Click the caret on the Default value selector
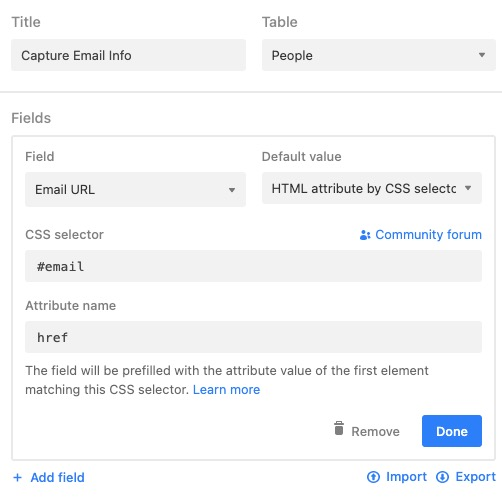This screenshot has height=498, width=502. (x=468, y=188)
